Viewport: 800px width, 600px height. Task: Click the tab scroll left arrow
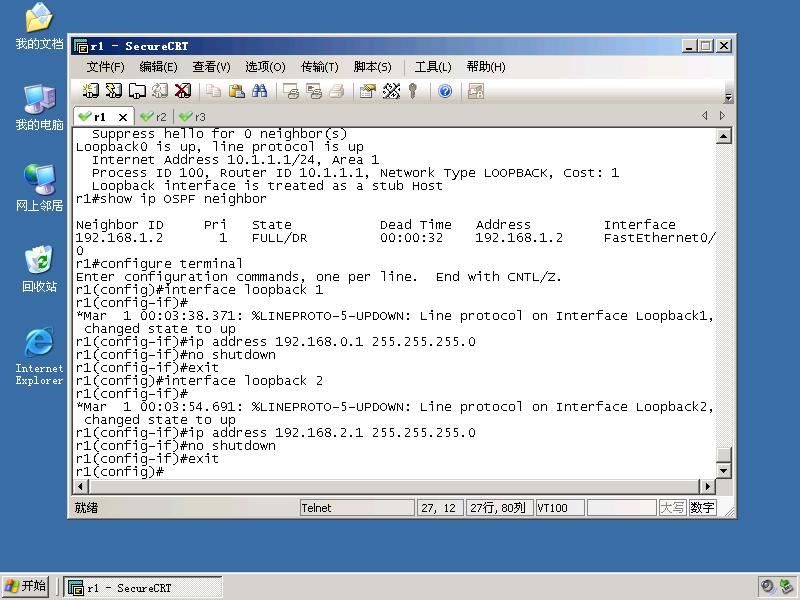click(x=705, y=116)
